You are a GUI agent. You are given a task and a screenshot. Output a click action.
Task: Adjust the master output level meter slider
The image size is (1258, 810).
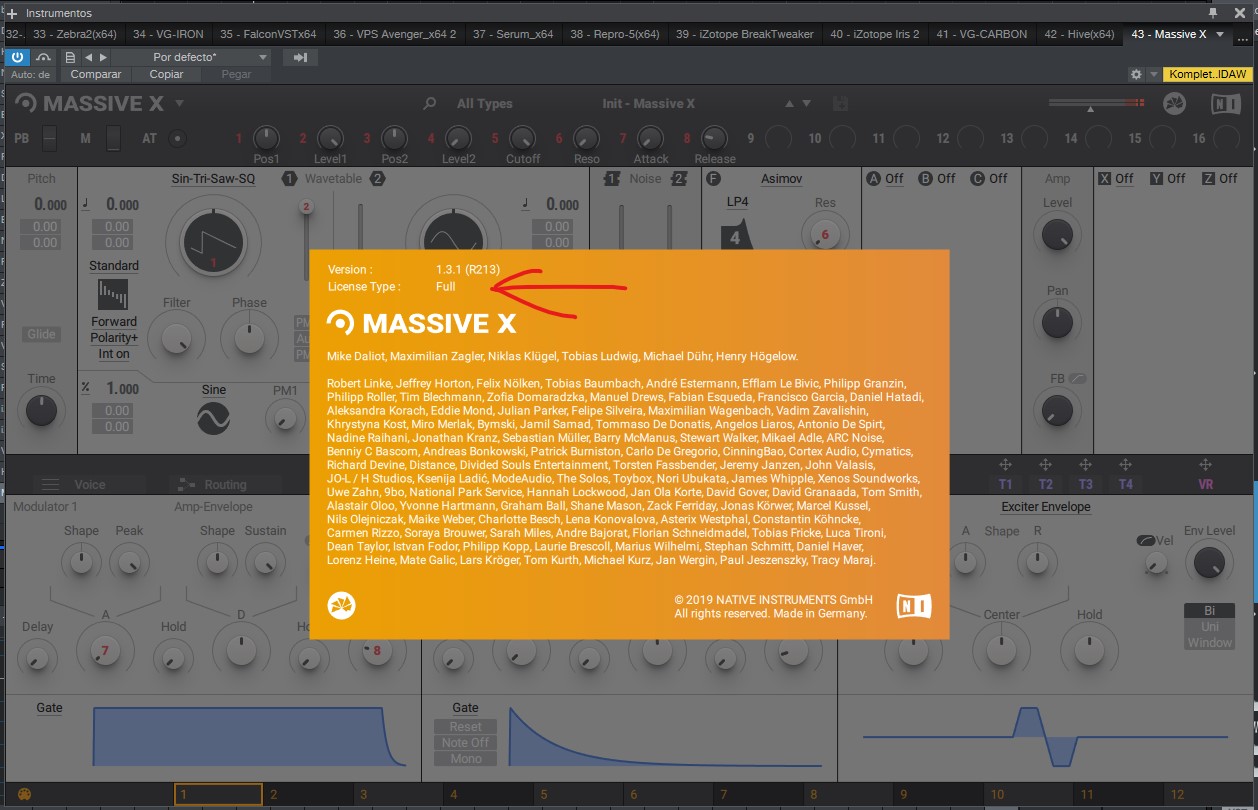pyautogui.click(x=1096, y=103)
